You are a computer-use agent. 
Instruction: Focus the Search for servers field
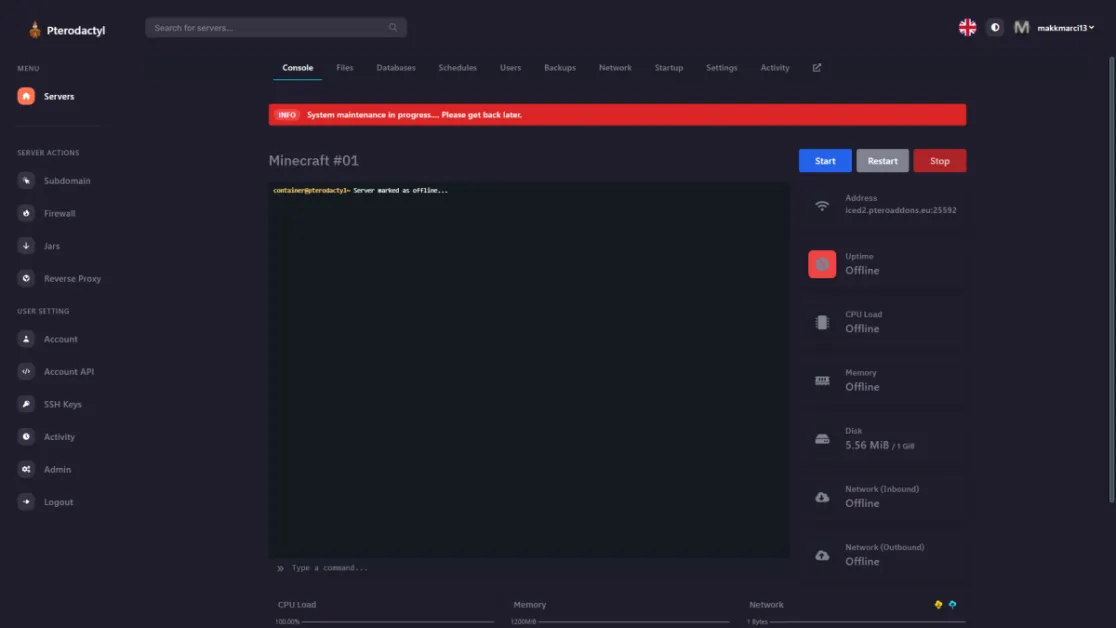[275, 28]
